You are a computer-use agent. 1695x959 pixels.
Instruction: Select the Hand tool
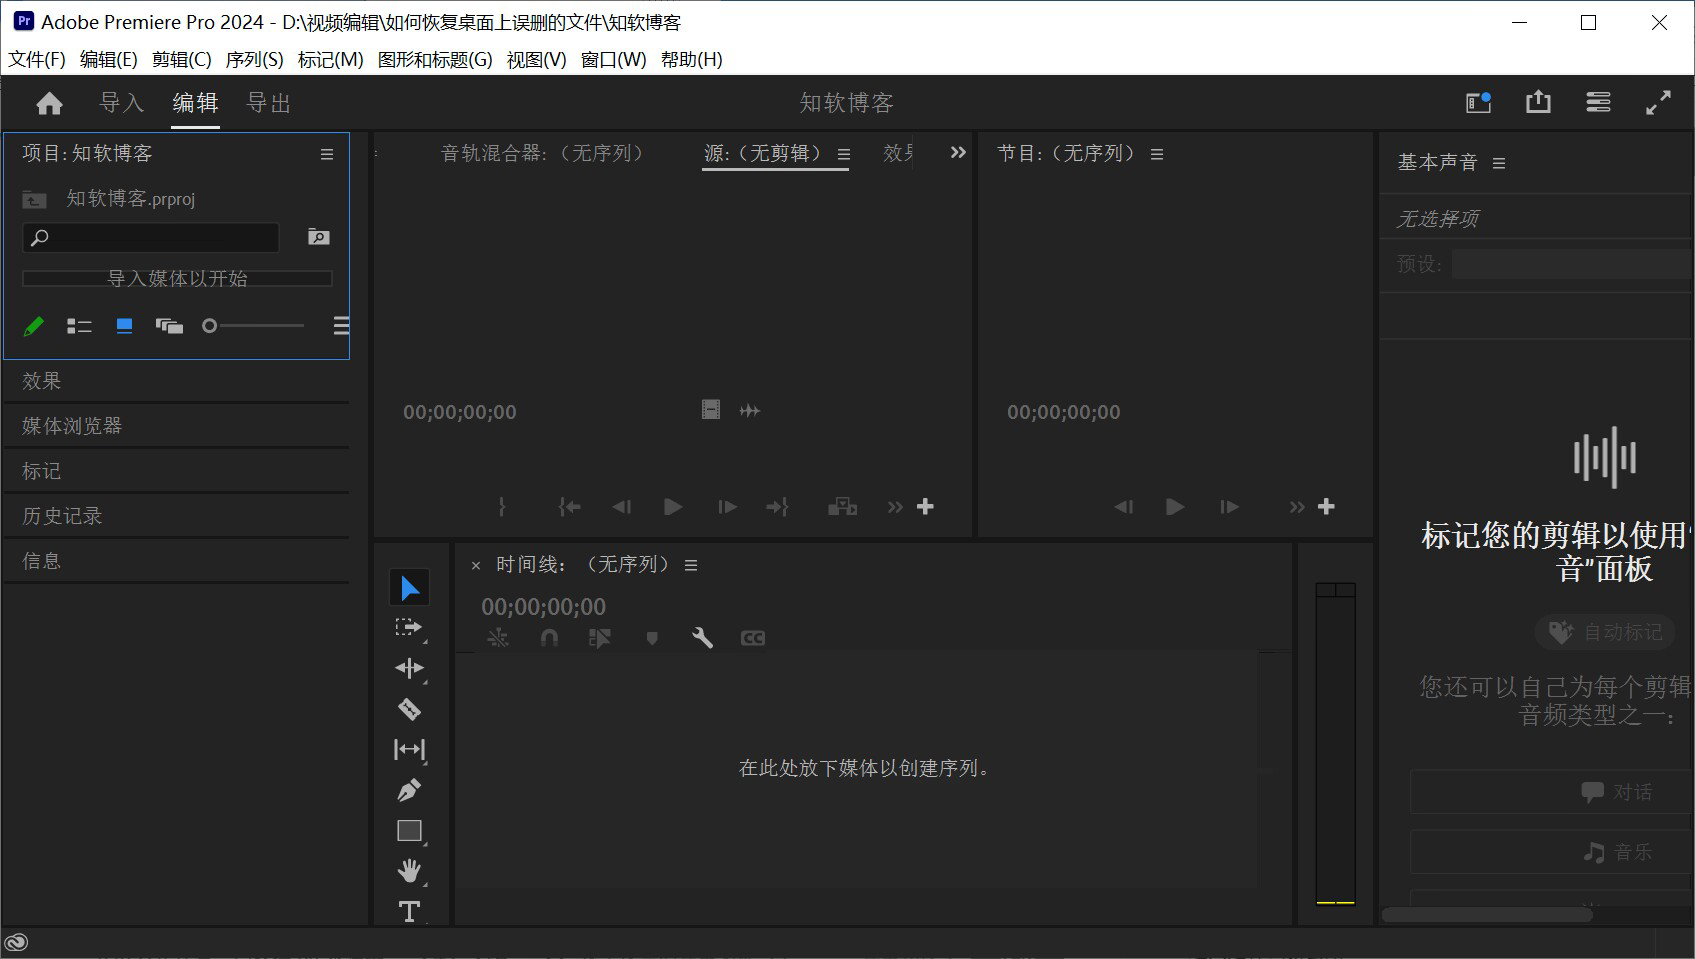click(x=409, y=871)
